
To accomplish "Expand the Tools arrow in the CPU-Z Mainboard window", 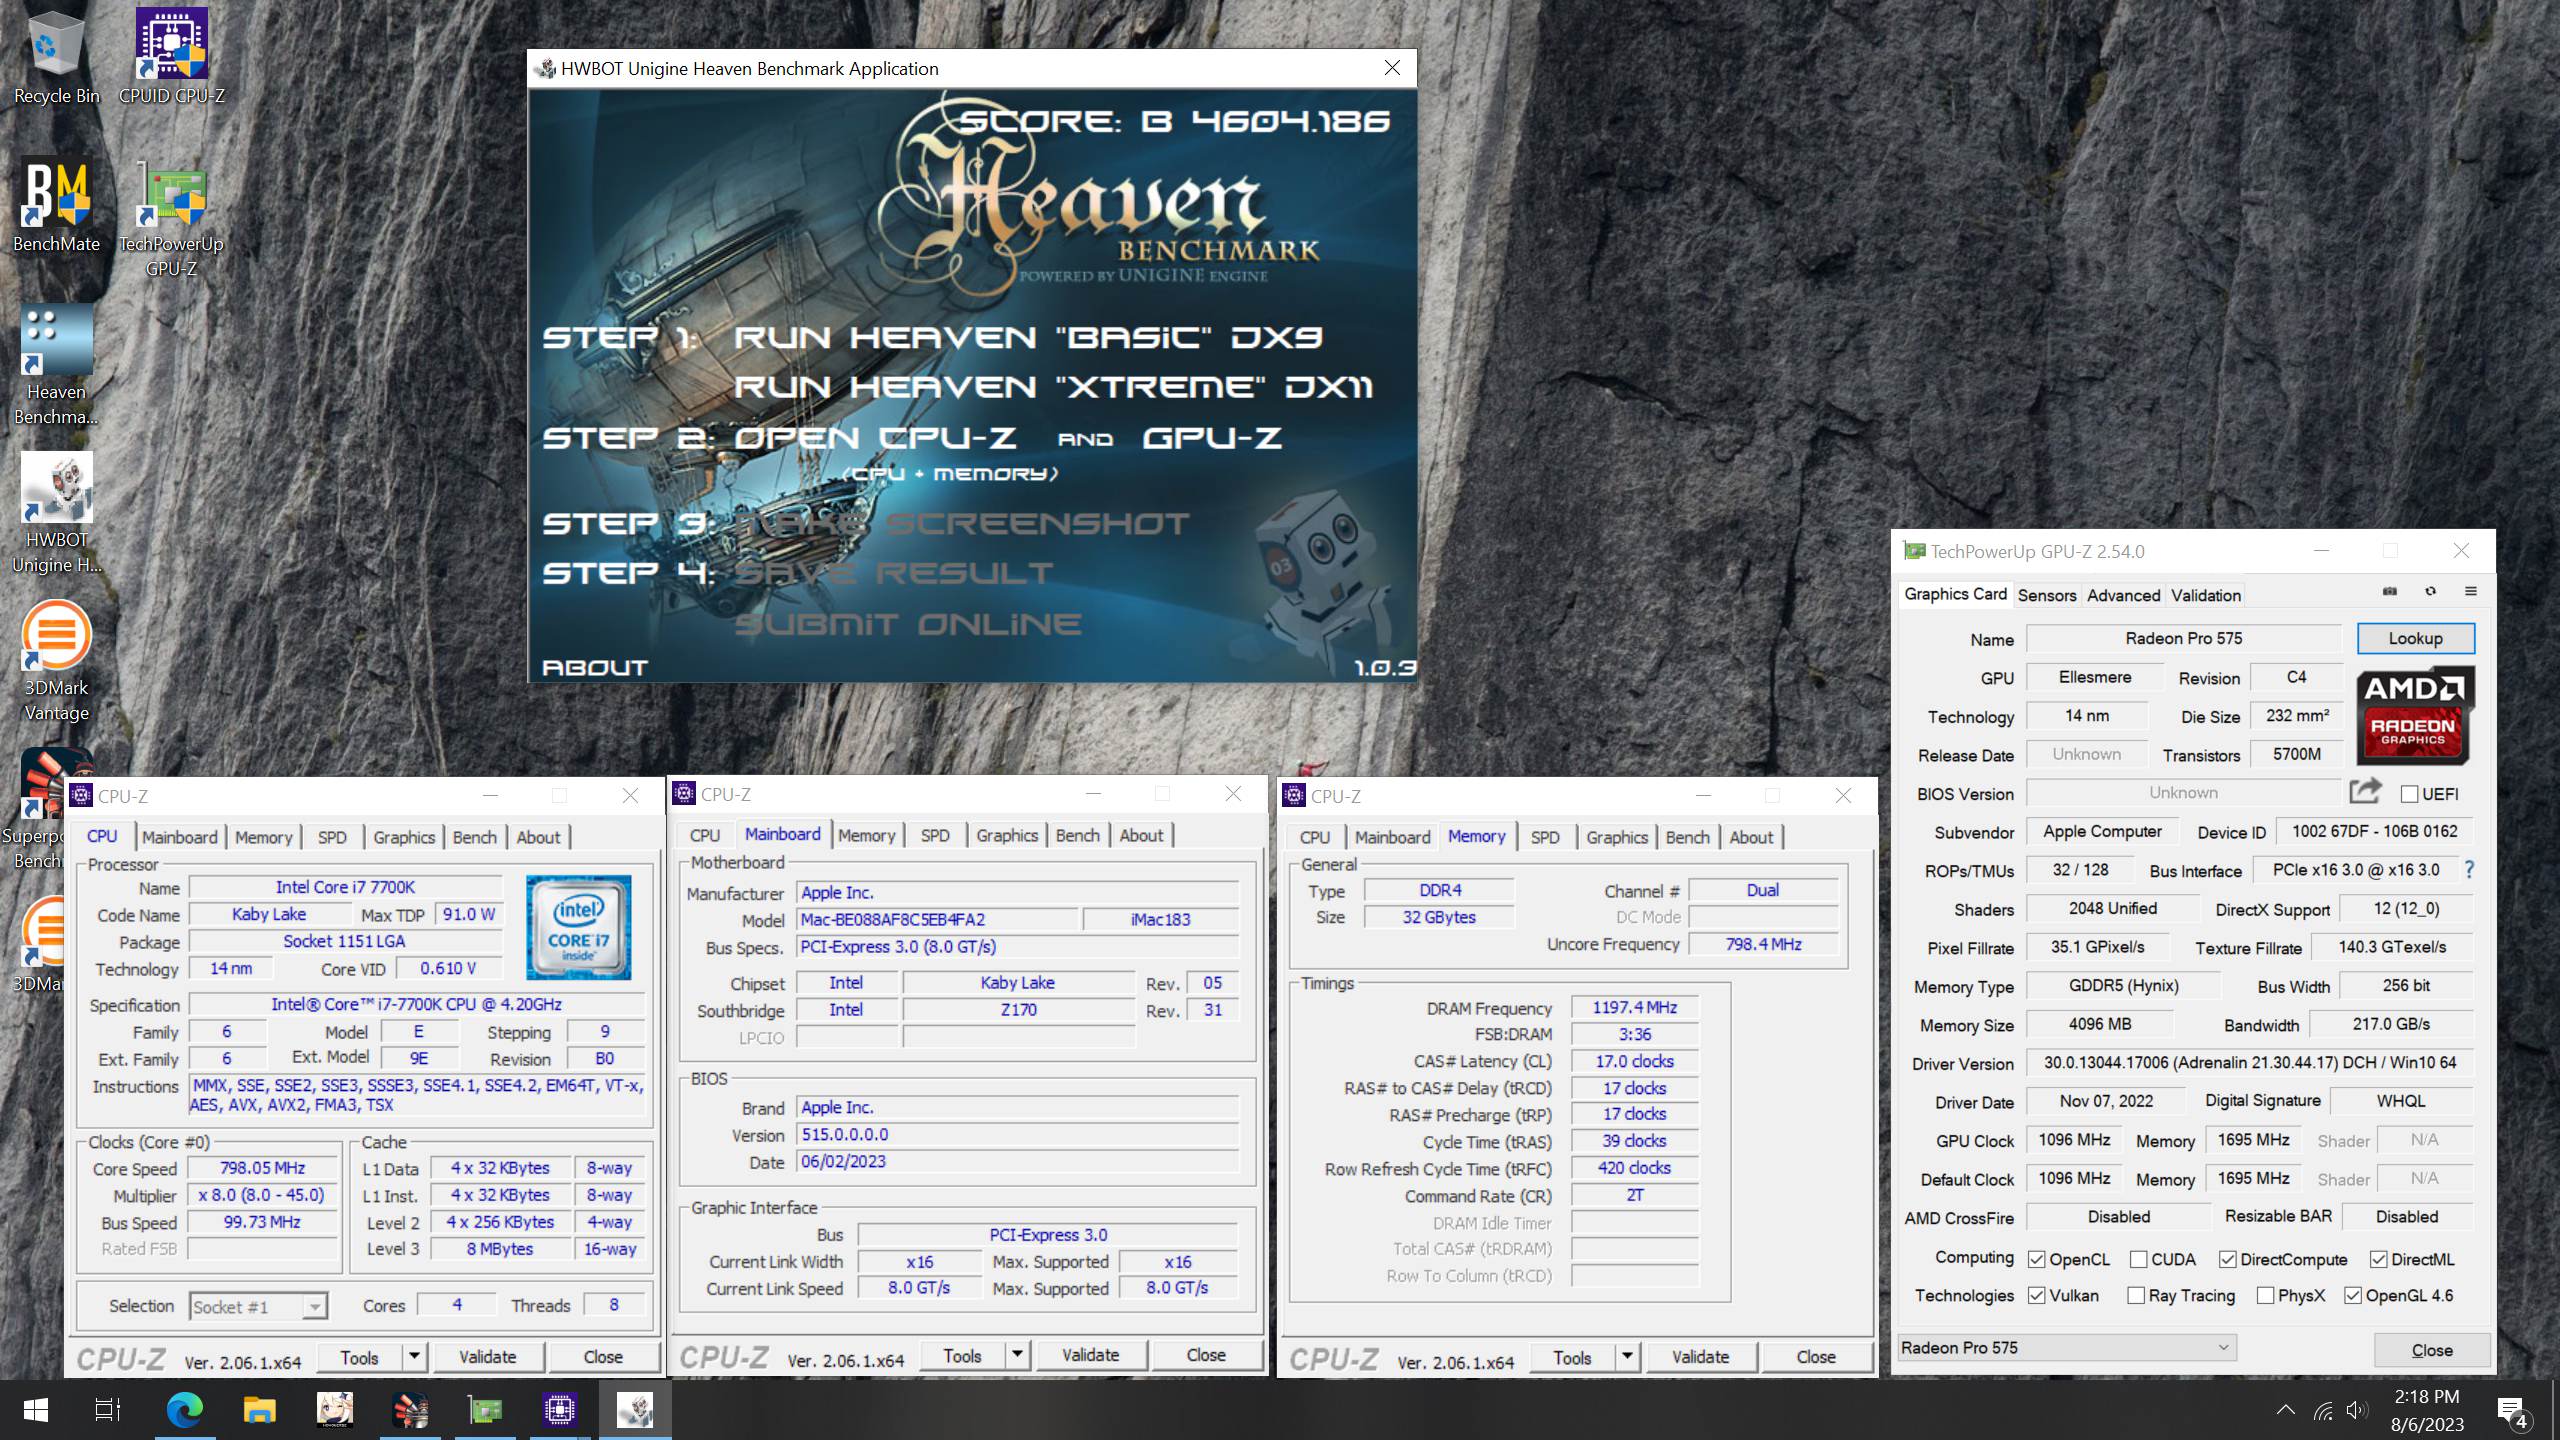I will click(x=1017, y=1355).
